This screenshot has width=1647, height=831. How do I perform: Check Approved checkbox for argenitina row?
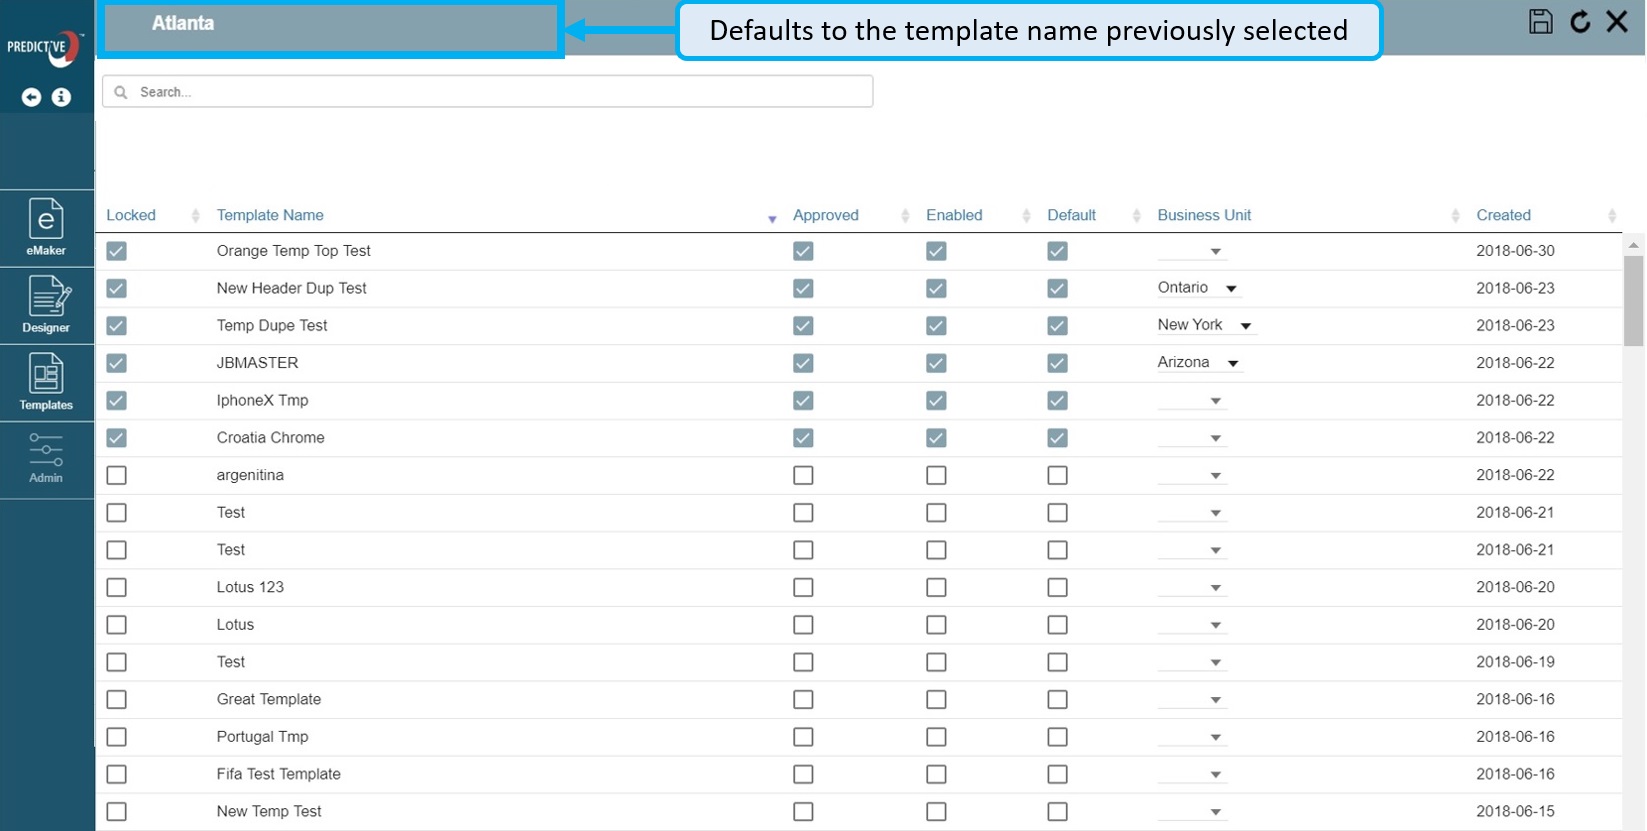[x=803, y=475]
